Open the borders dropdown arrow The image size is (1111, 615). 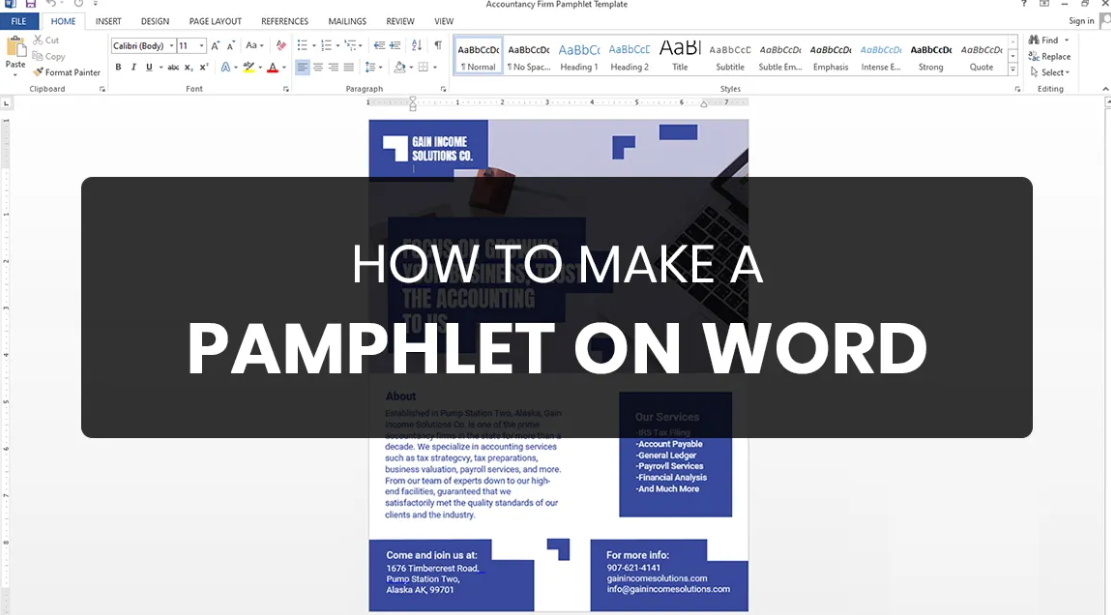coord(434,68)
